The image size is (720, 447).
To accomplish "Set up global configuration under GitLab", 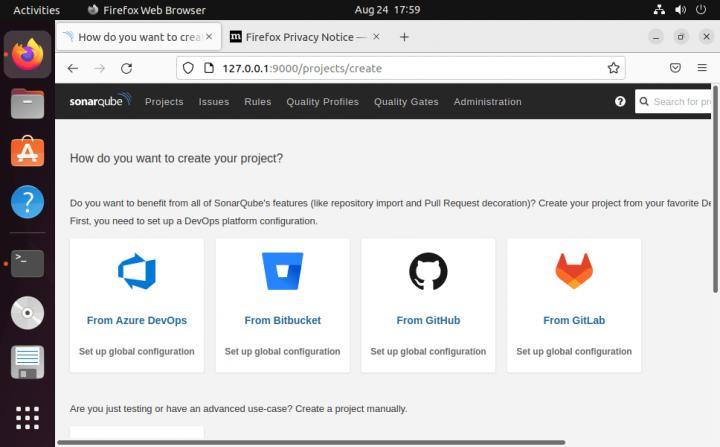I will (574, 351).
